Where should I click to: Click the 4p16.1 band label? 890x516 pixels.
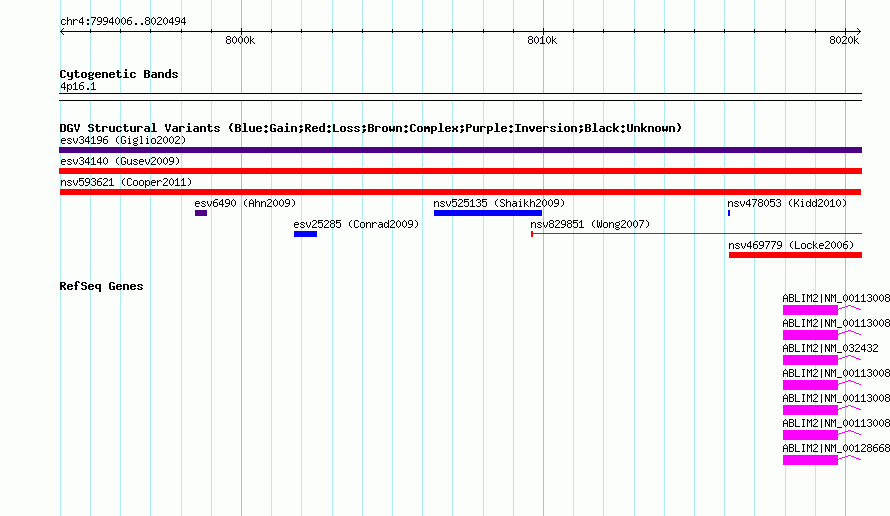[x=78, y=86]
